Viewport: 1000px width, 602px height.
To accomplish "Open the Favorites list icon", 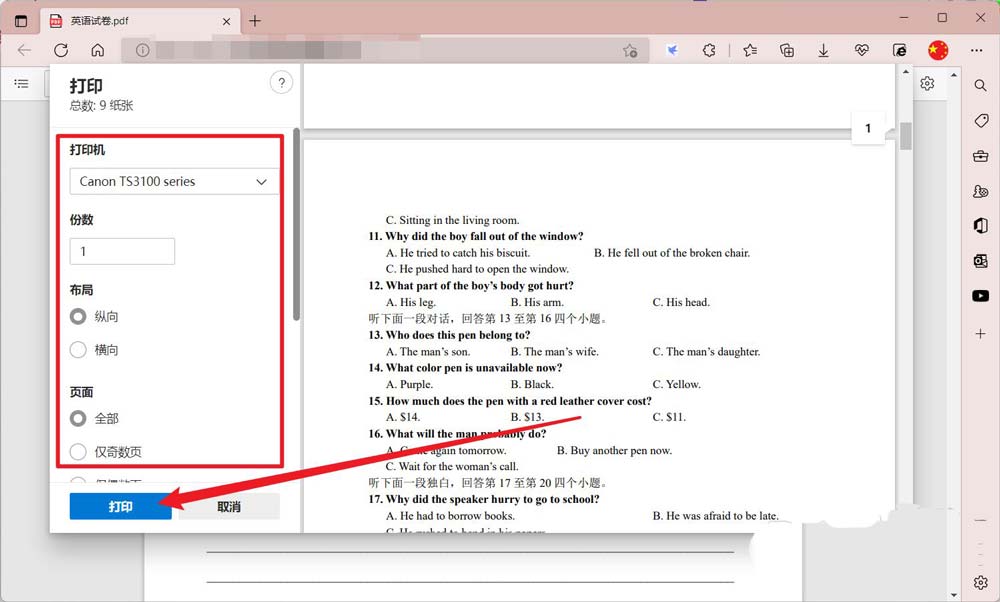I will point(750,50).
